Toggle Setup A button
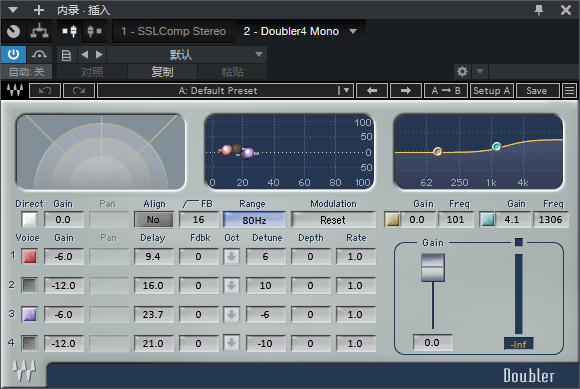Screen dimensions: 580x389 [492, 91]
